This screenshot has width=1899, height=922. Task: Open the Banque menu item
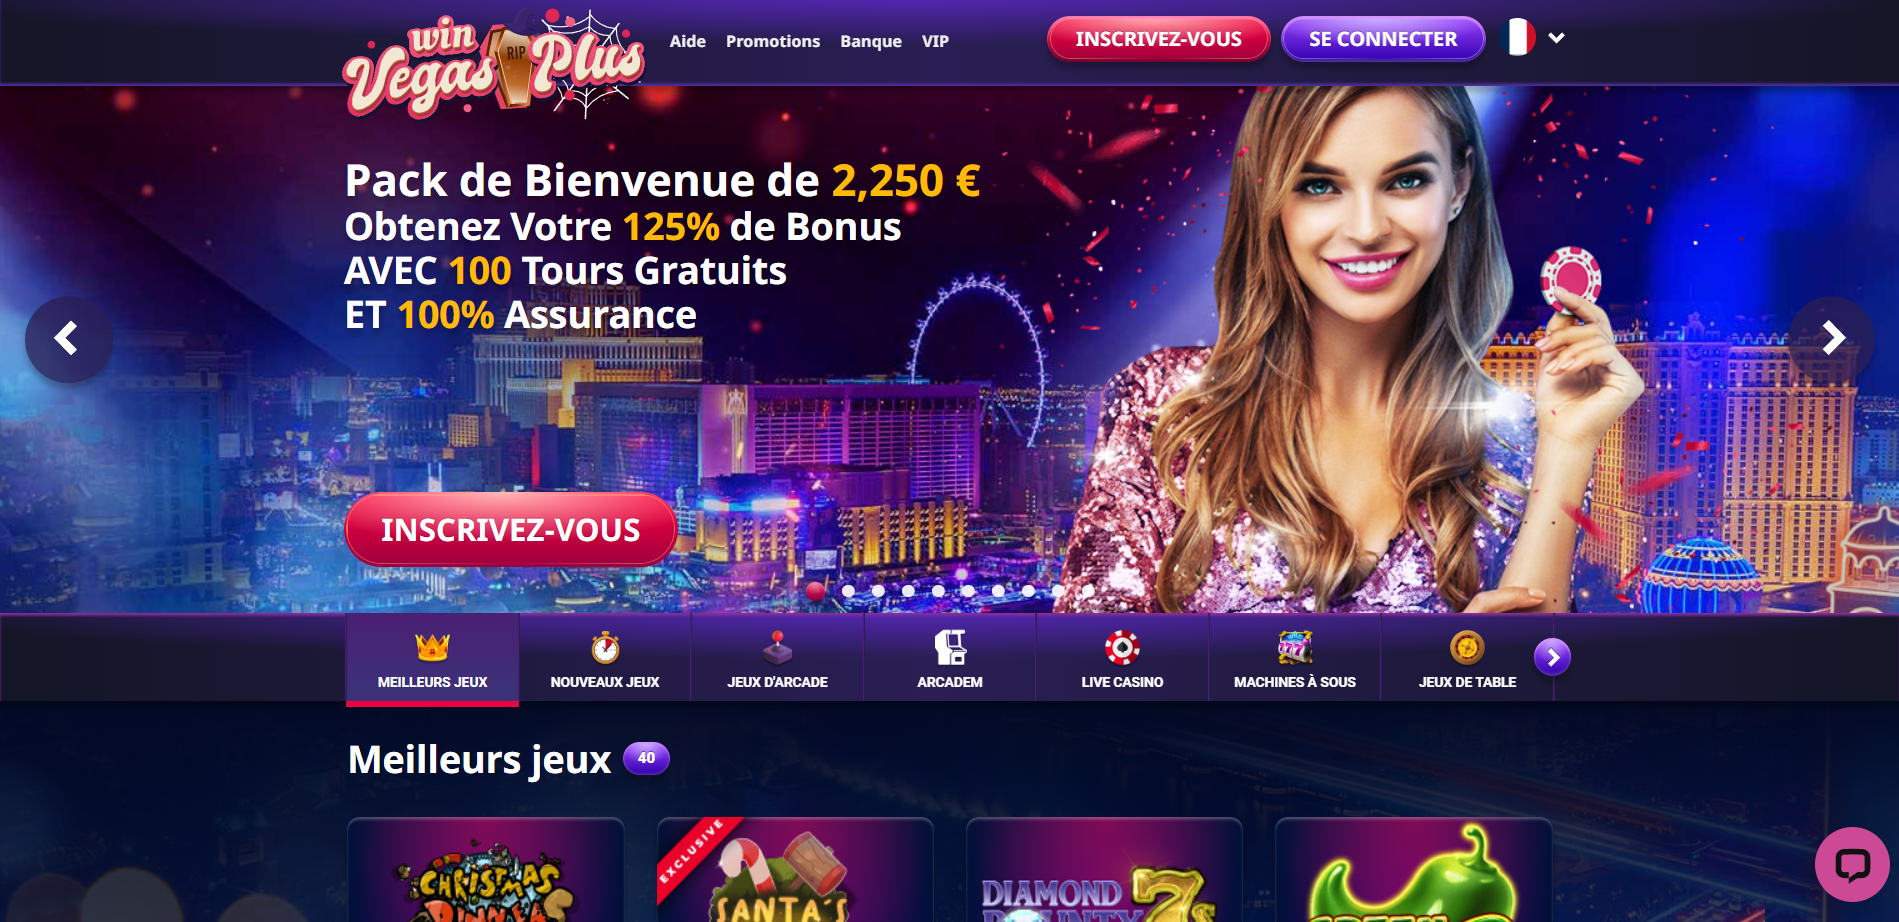click(x=871, y=41)
